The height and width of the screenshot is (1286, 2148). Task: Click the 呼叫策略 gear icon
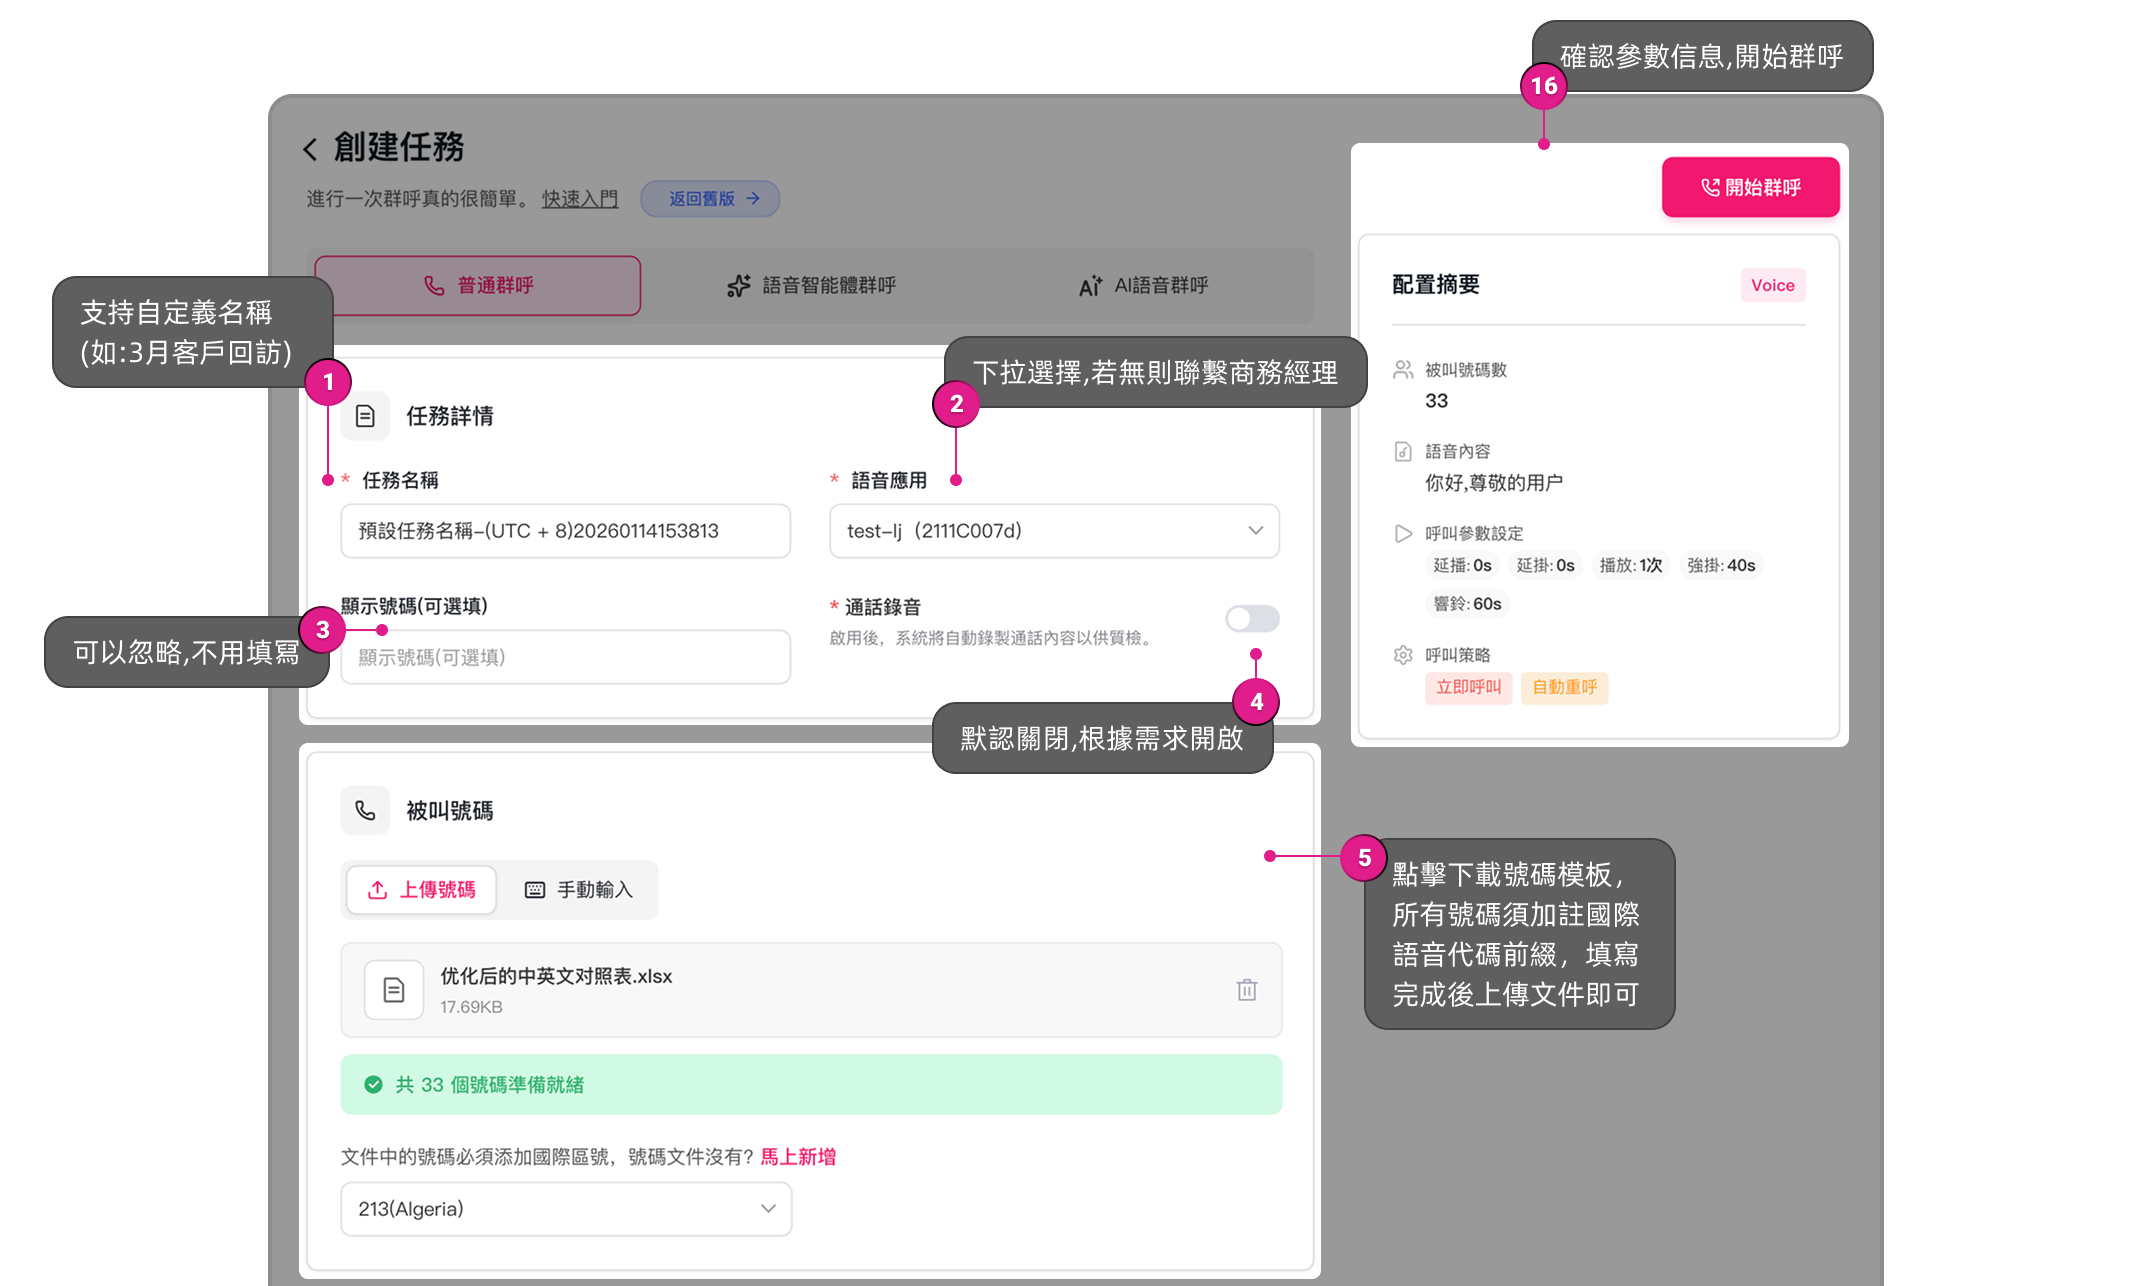1403,655
